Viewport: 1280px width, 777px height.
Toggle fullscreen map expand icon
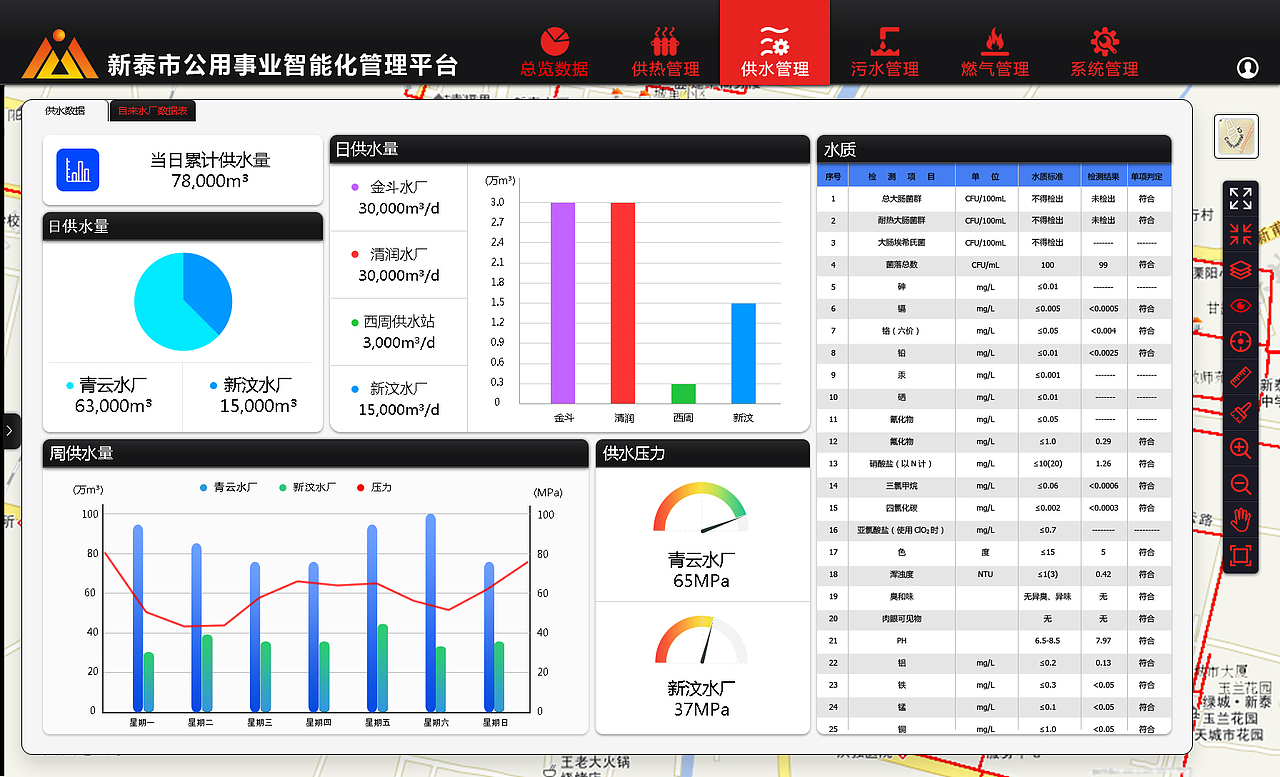tap(1240, 198)
